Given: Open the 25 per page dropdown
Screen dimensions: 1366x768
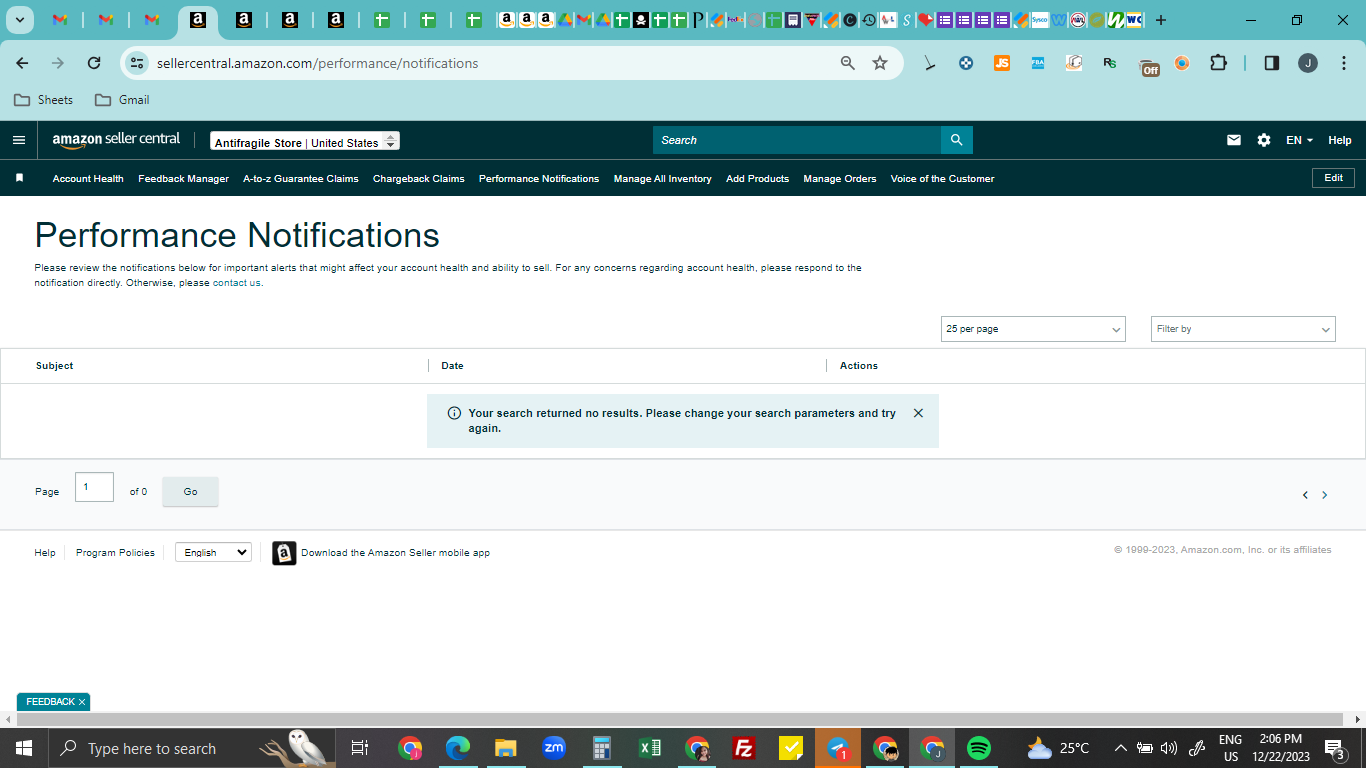Looking at the screenshot, I should (x=1033, y=329).
